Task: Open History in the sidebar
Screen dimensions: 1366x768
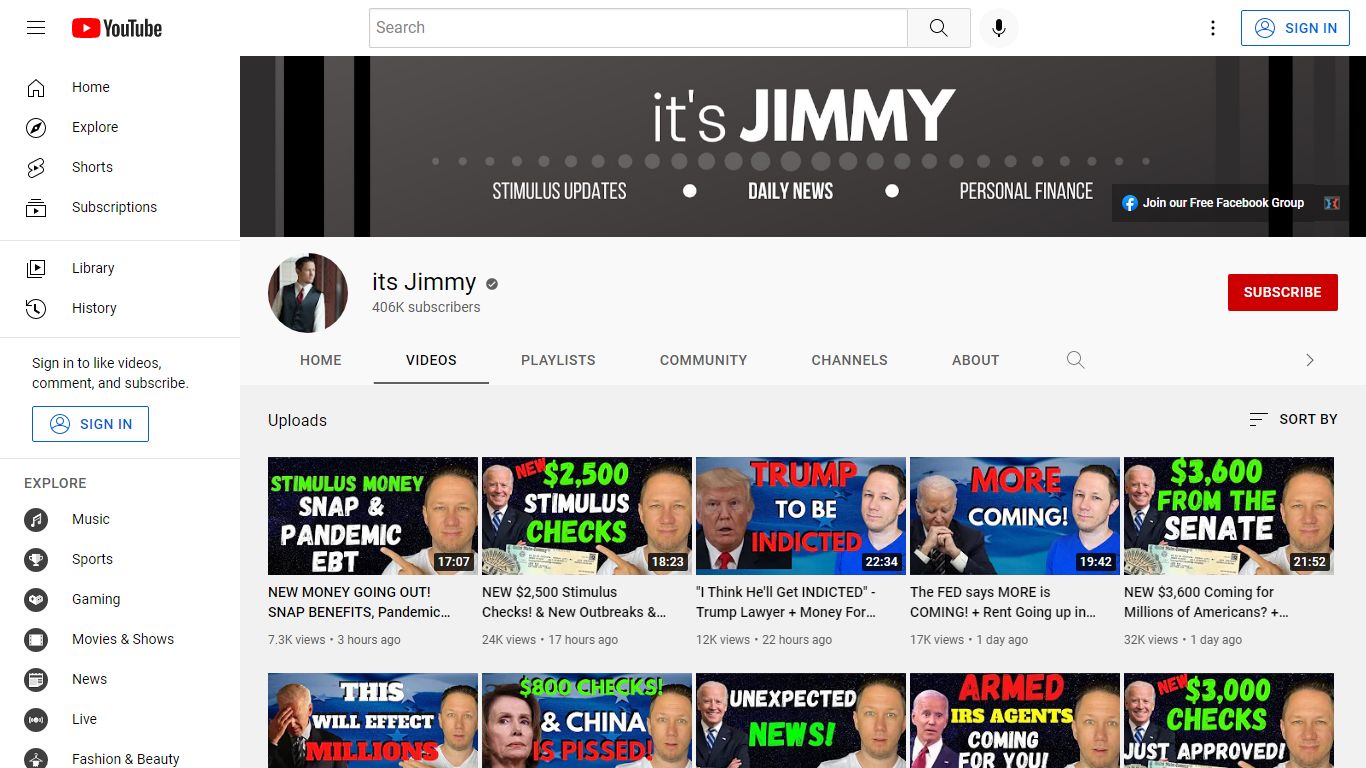Action: tap(120, 308)
